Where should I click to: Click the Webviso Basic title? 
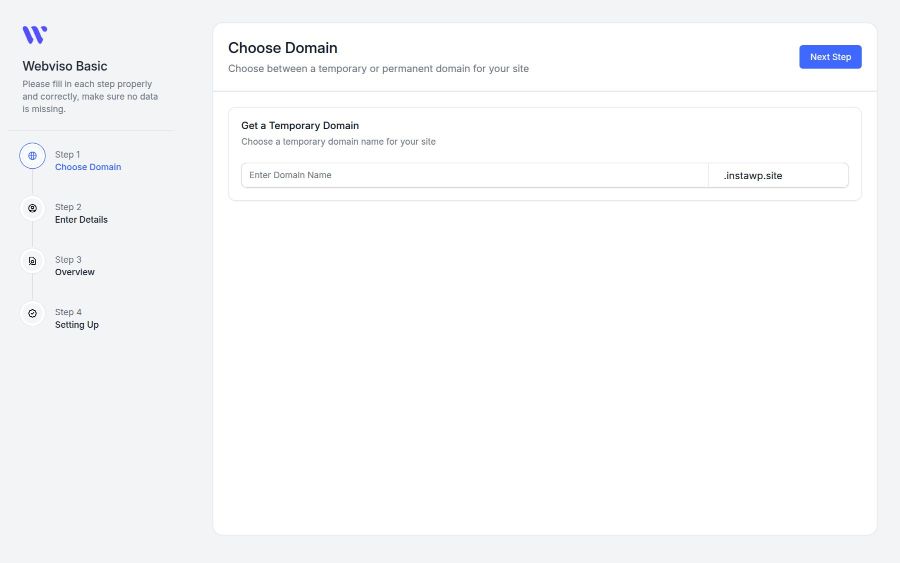click(x=65, y=66)
